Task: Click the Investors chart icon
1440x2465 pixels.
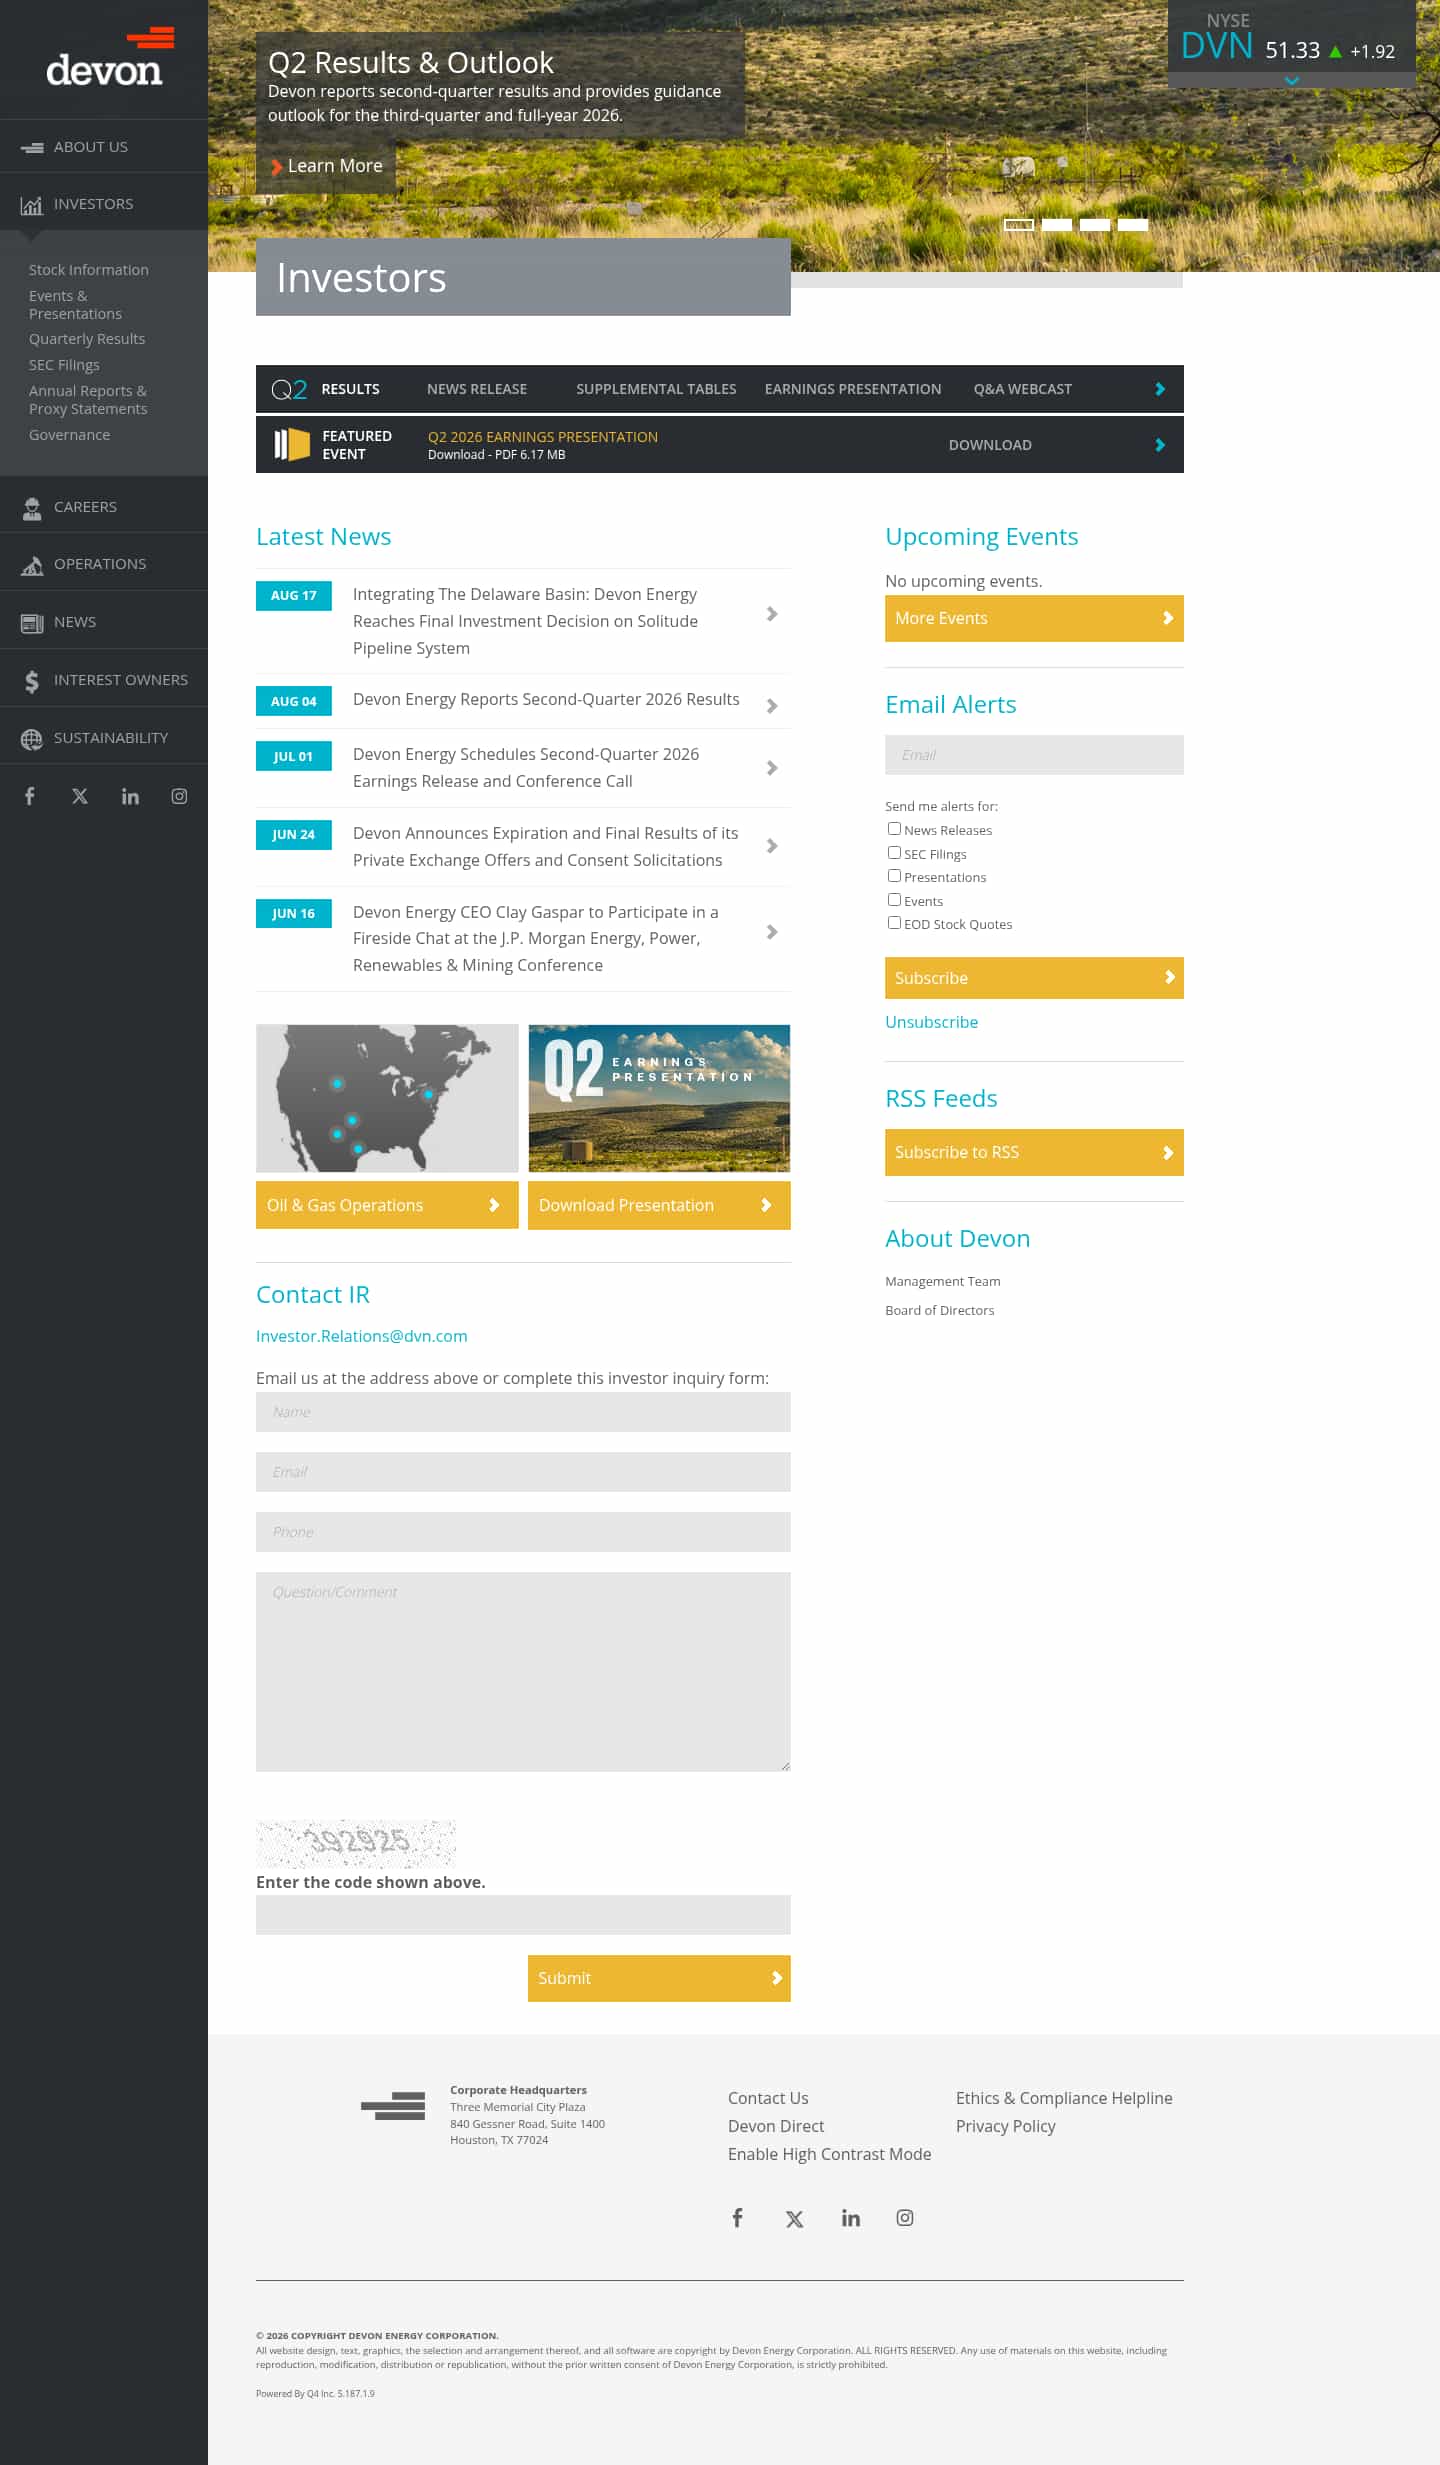Action: click(x=32, y=205)
